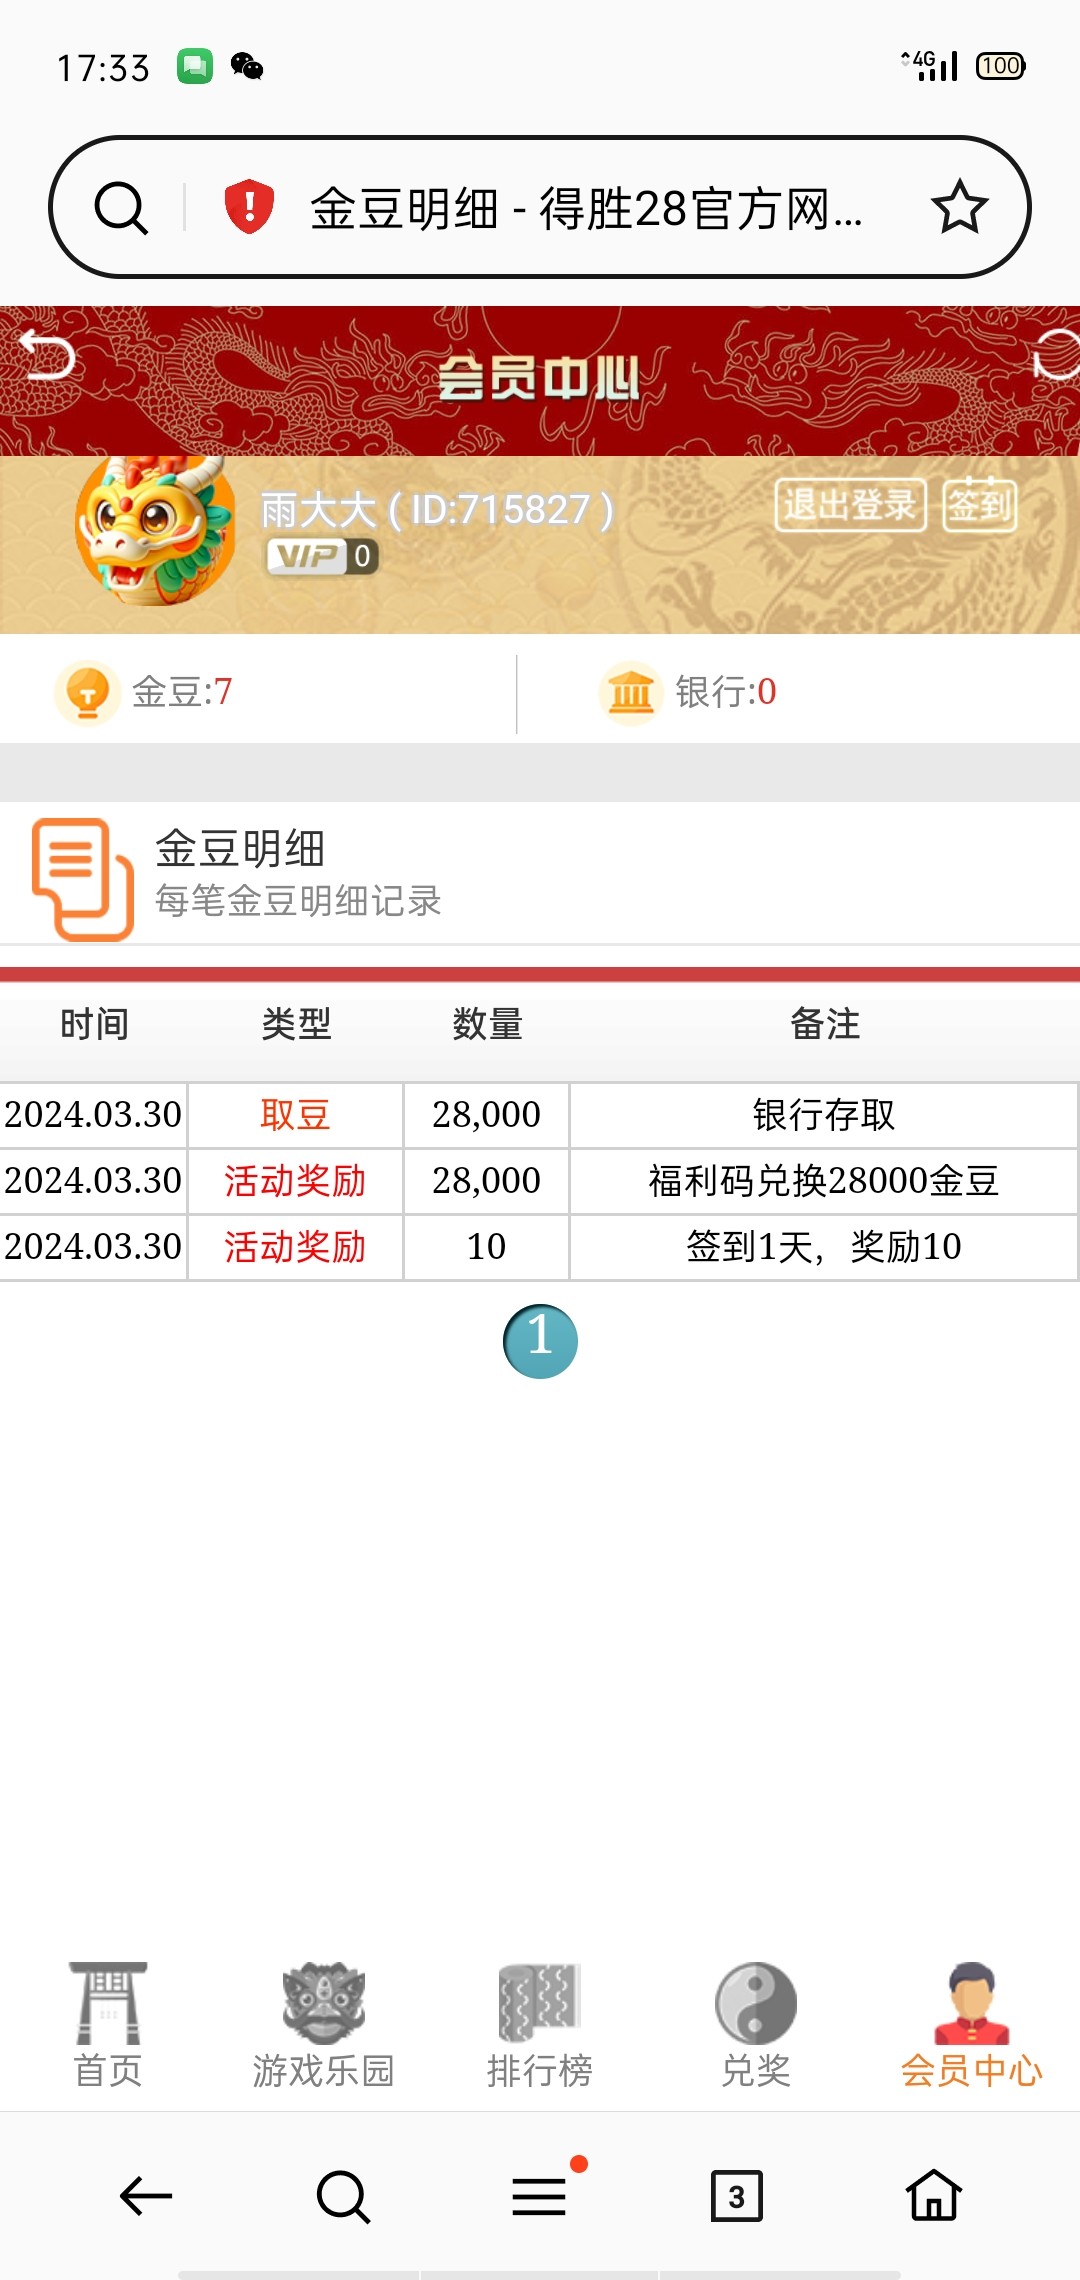Tap the 金豆 gold bean balance icon
Screen dimensions: 1080x2280
[x=88, y=692]
